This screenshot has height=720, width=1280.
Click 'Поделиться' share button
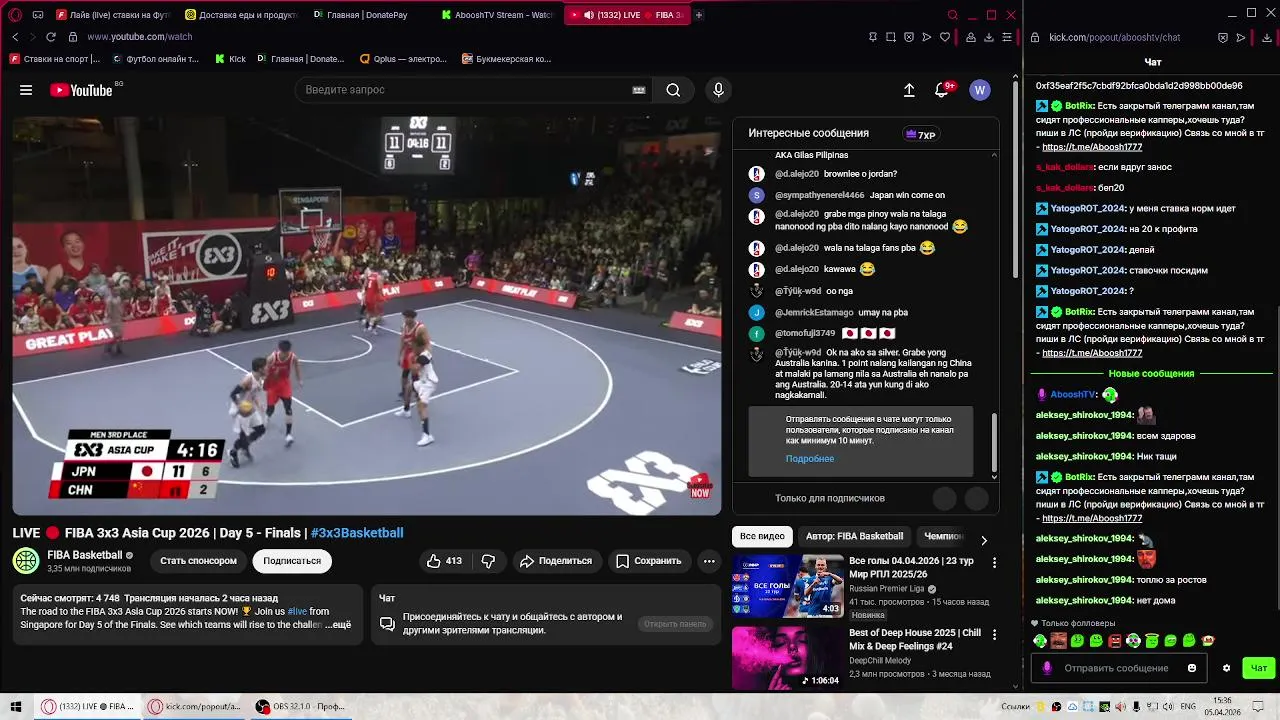pyautogui.click(x=556, y=561)
